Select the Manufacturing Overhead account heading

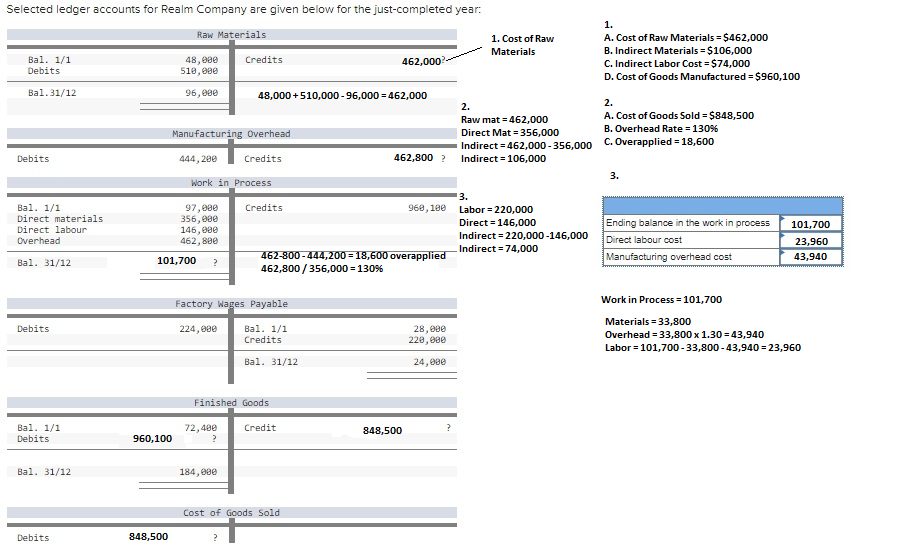[x=231, y=134]
